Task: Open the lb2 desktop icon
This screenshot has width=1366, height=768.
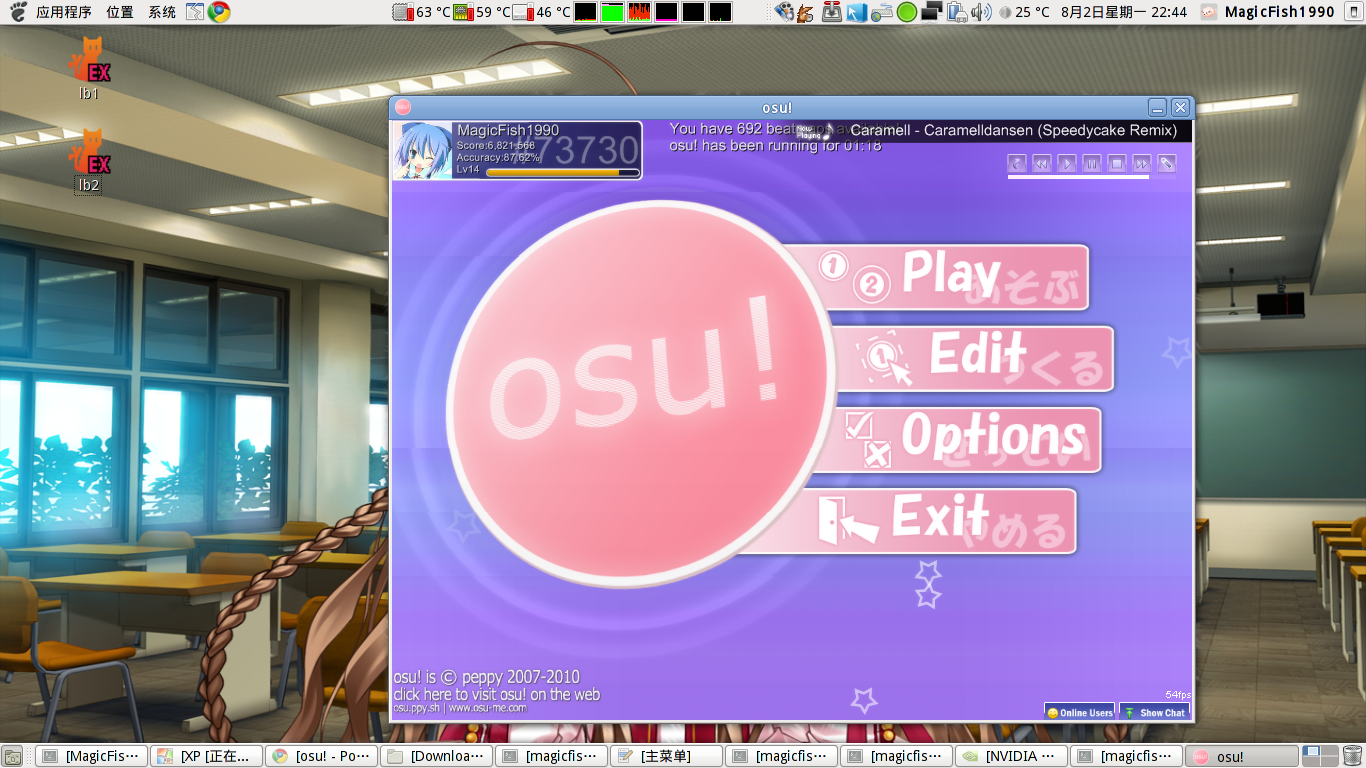Action: tap(89, 160)
